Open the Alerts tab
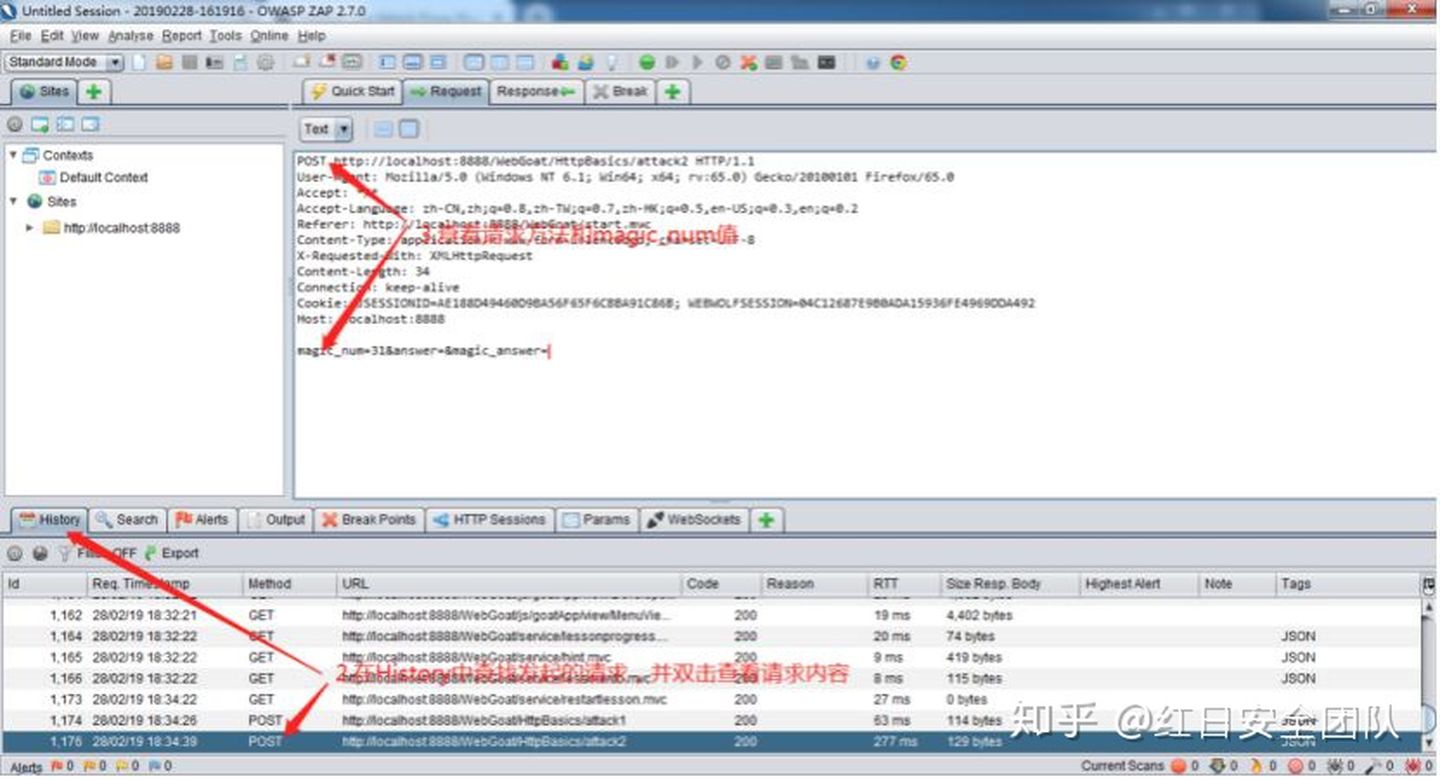 pyautogui.click(x=201, y=520)
